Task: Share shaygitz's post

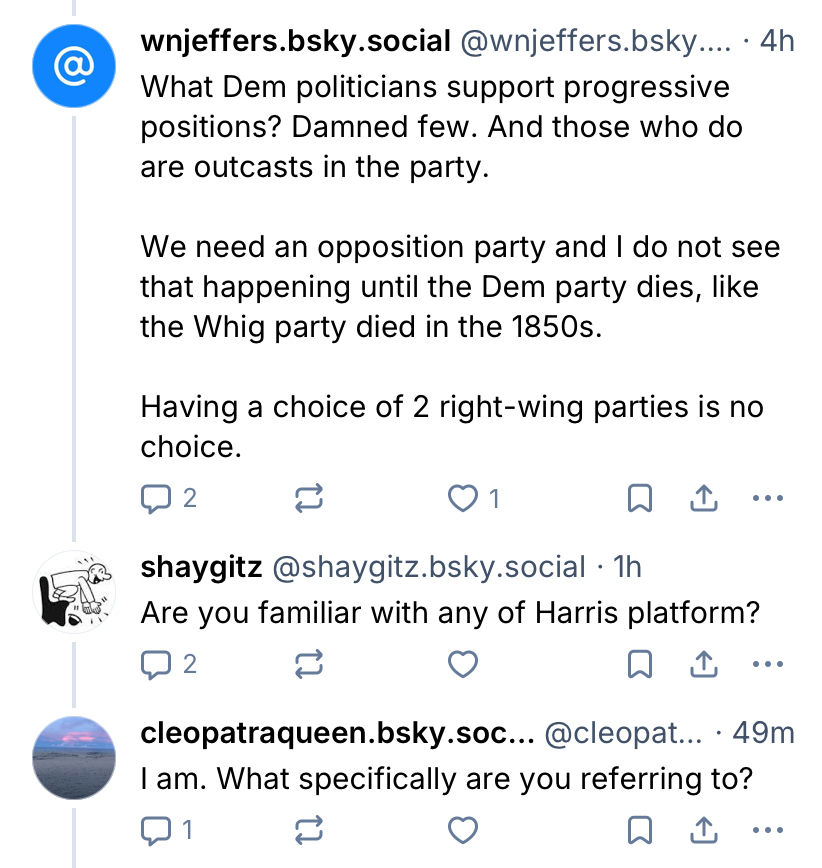Action: 704,663
